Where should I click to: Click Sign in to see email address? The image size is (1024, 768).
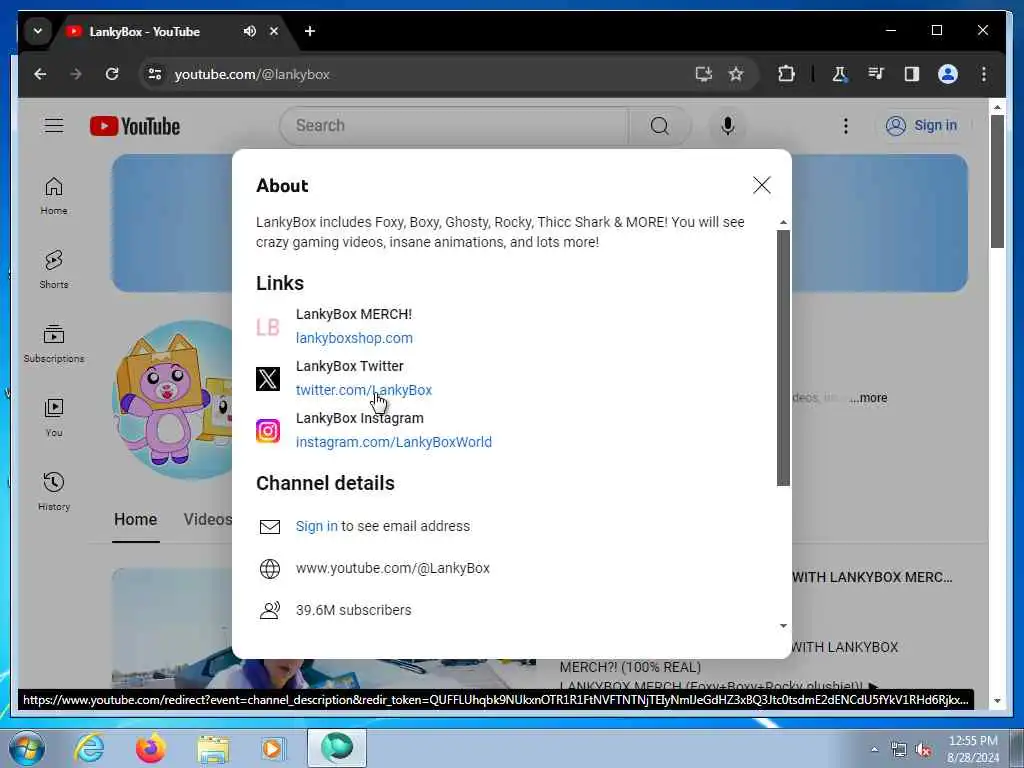click(x=317, y=526)
